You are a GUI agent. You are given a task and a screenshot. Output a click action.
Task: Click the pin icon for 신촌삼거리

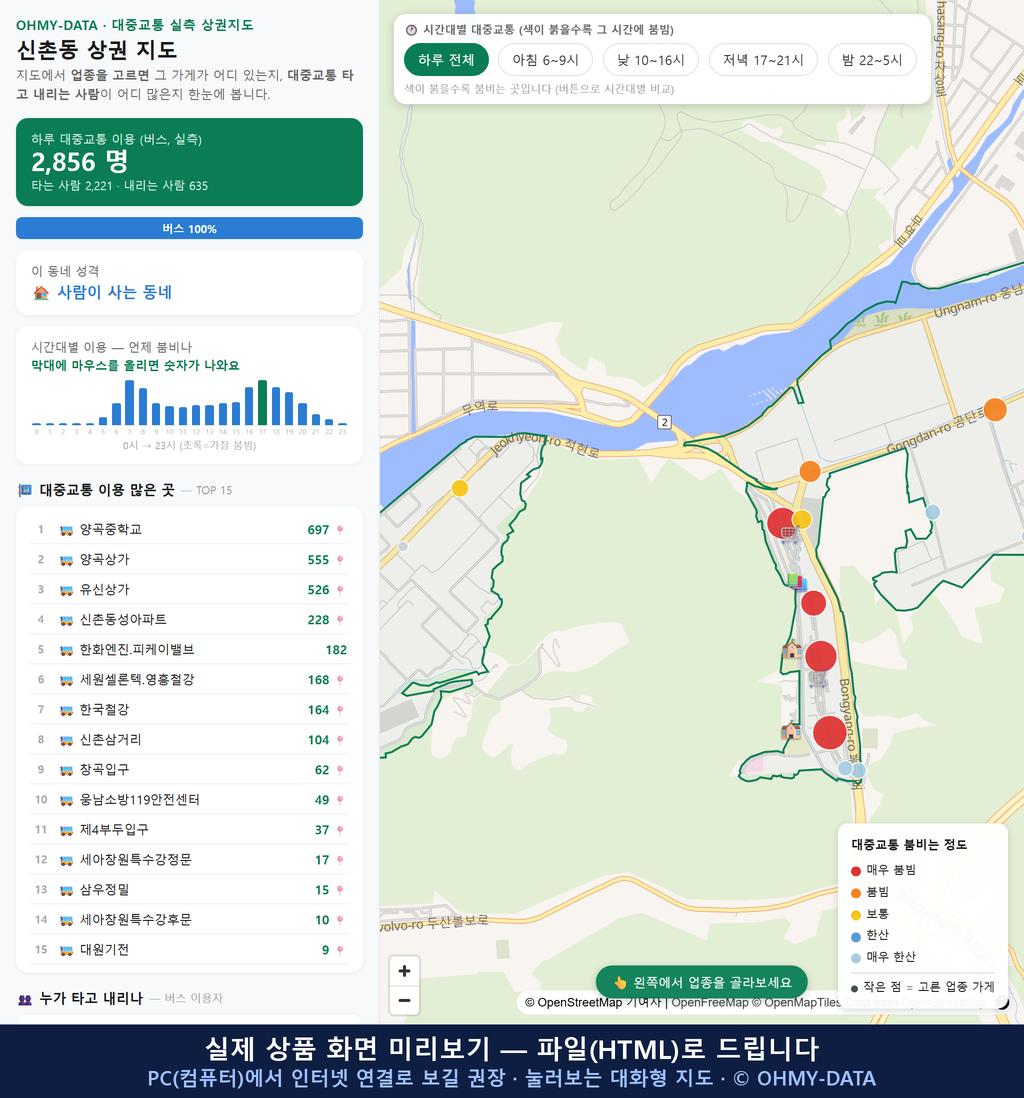pos(340,740)
